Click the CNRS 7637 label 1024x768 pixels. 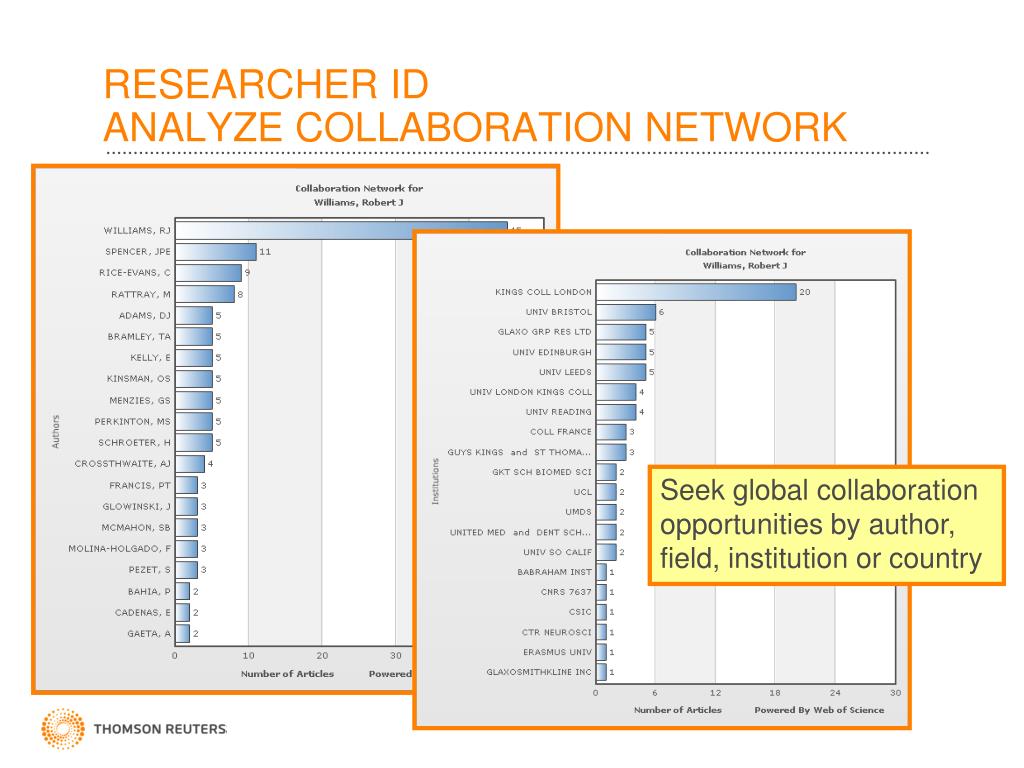[566, 592]
